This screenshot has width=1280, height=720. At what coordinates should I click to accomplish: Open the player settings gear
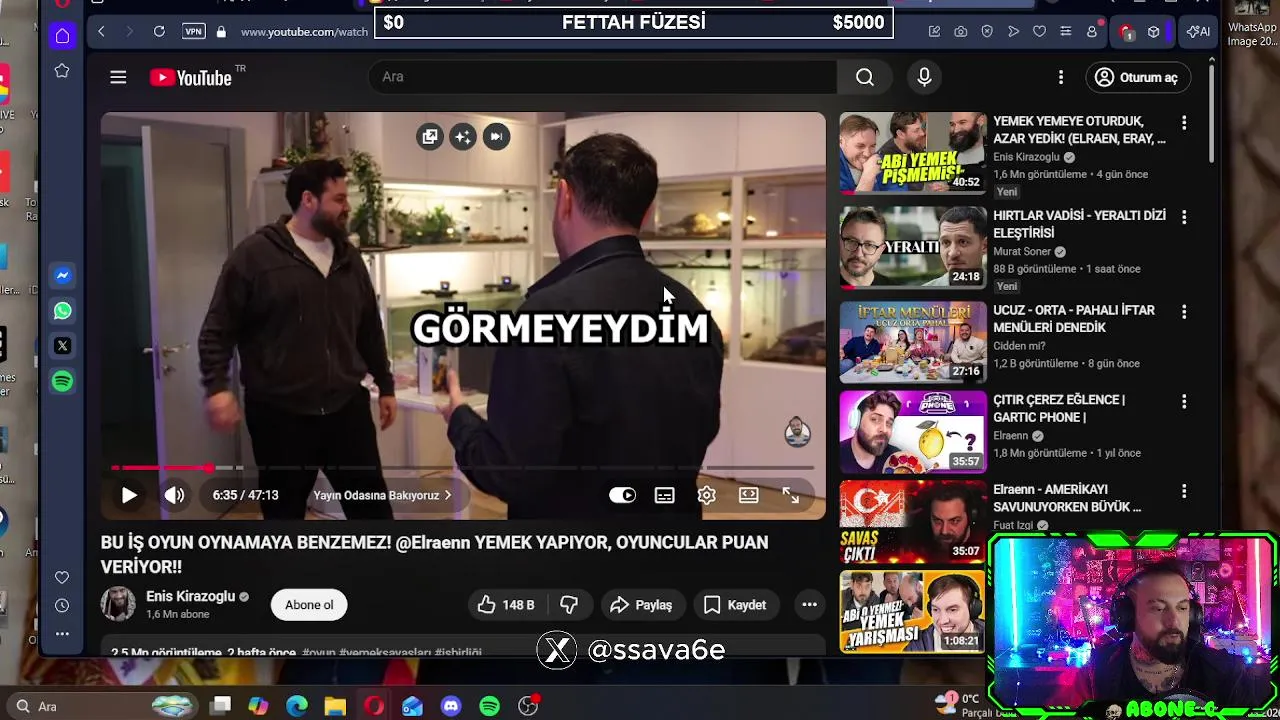(x=706, y=495)
